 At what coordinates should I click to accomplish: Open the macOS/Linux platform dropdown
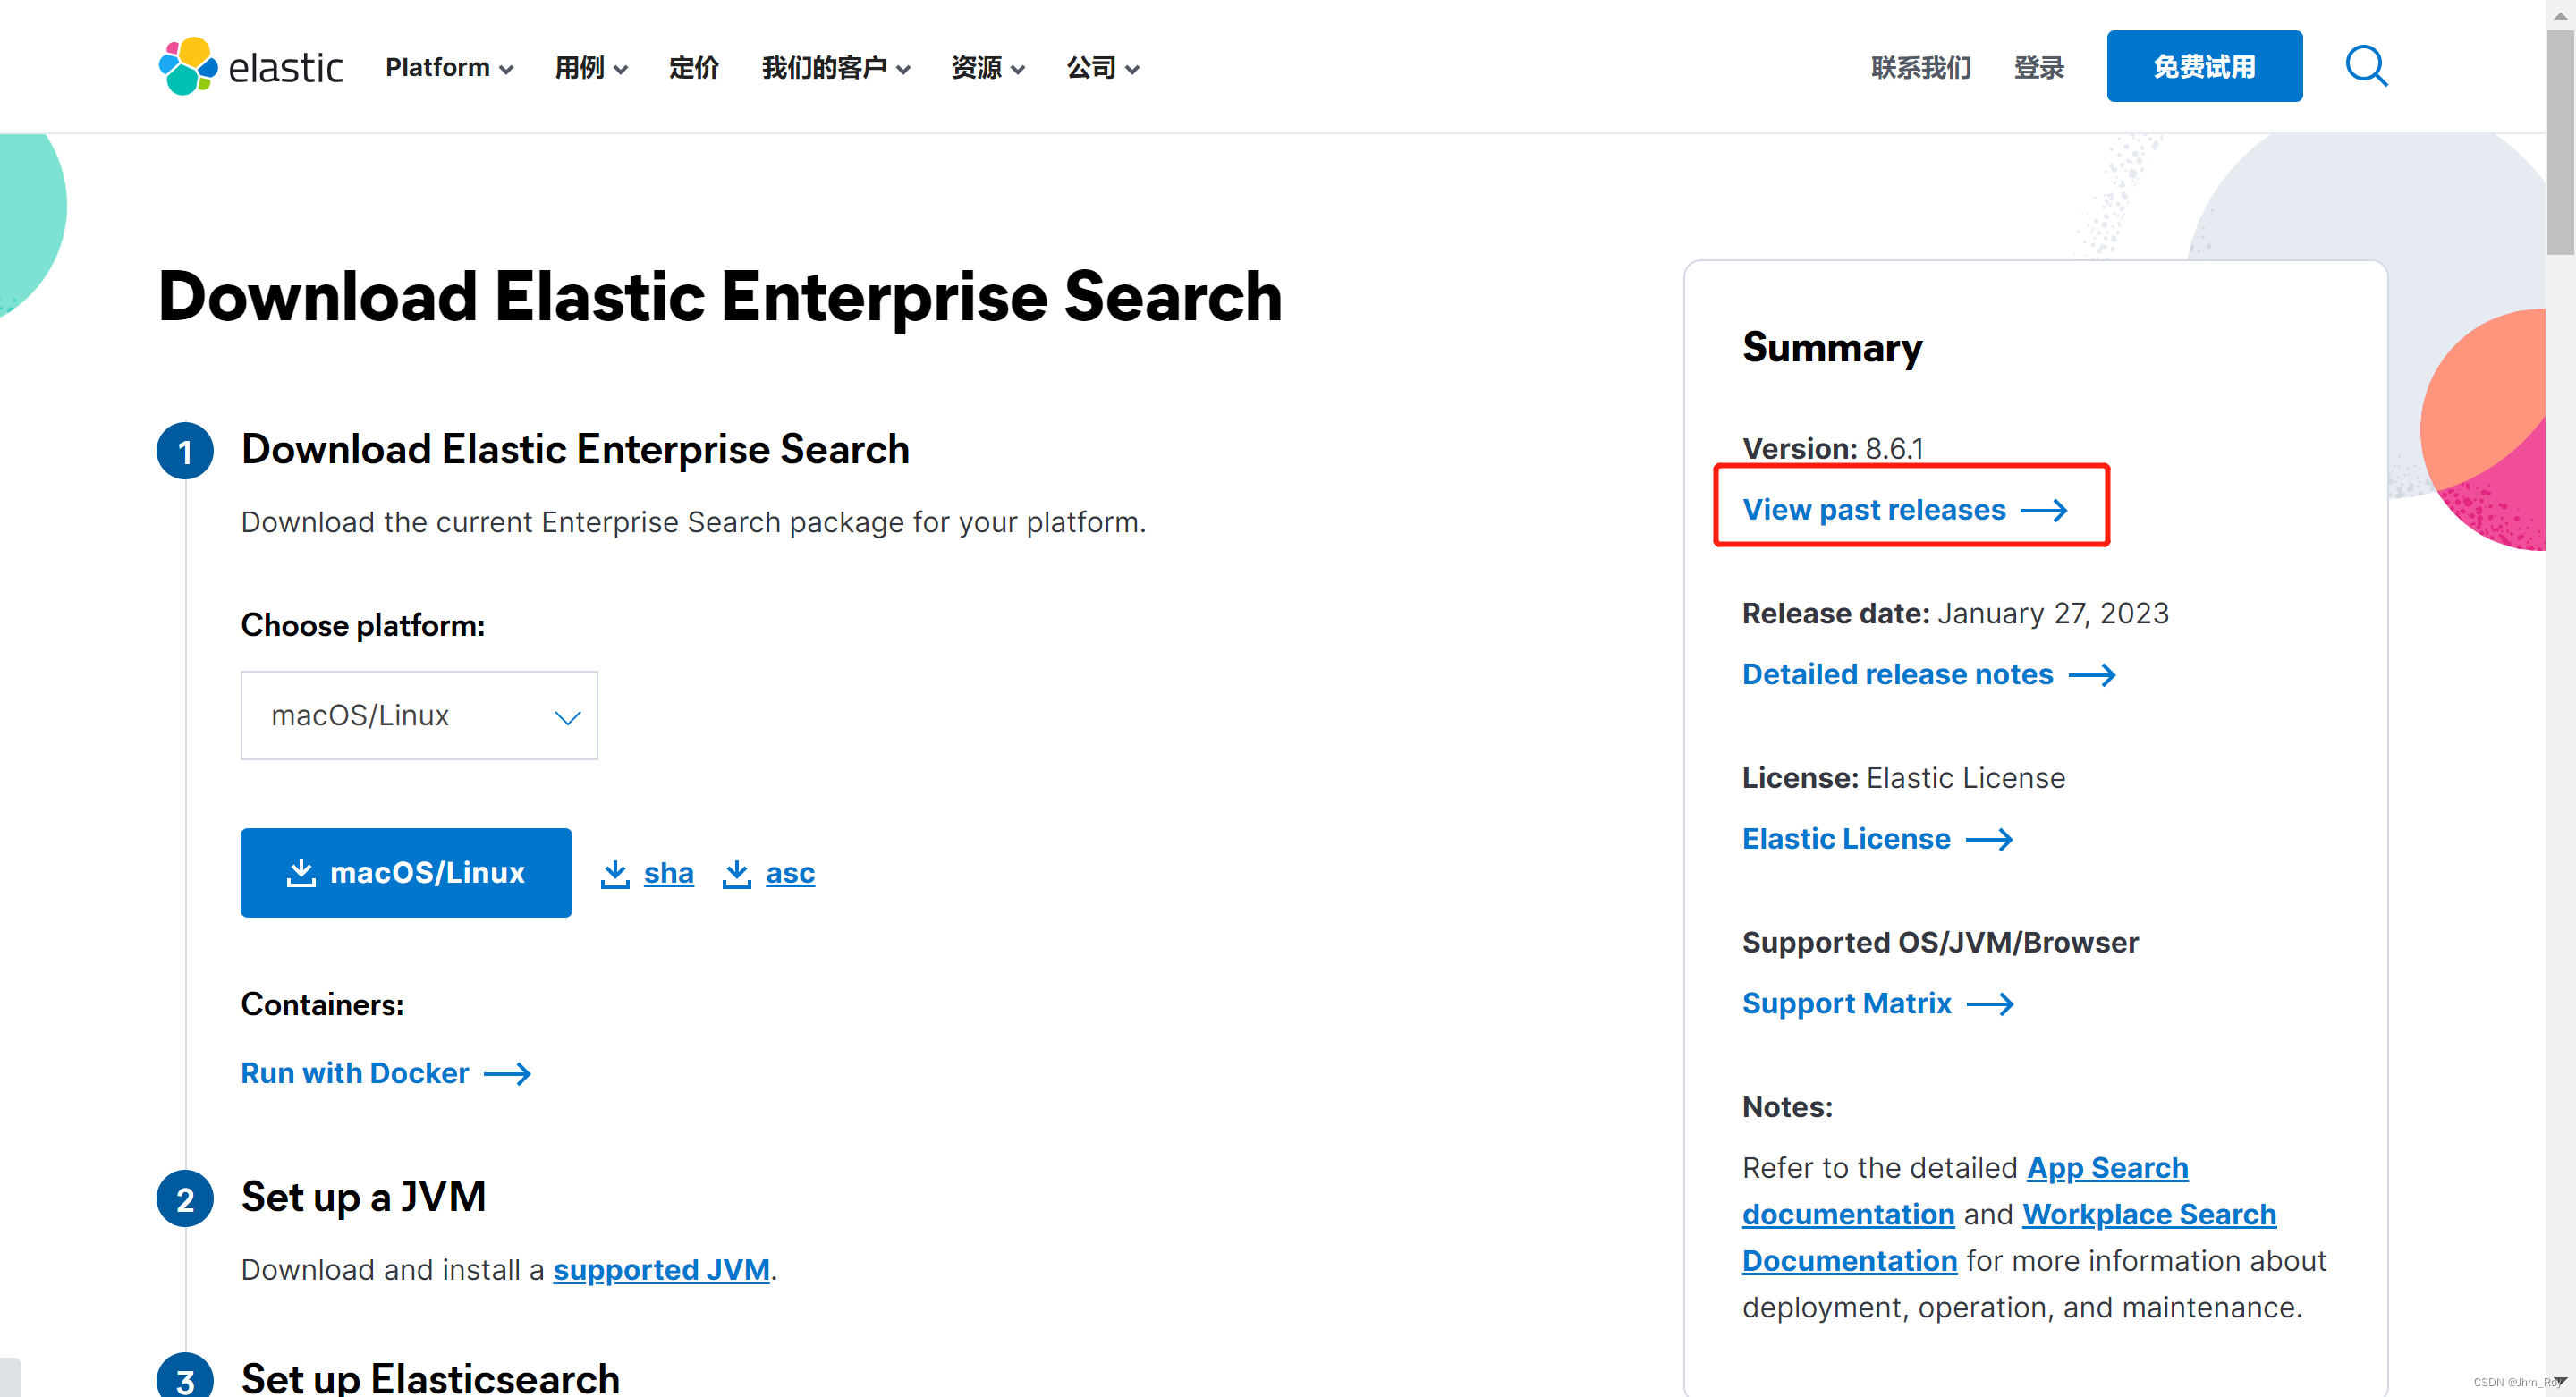pyautogui.click(x=419, y=715)
